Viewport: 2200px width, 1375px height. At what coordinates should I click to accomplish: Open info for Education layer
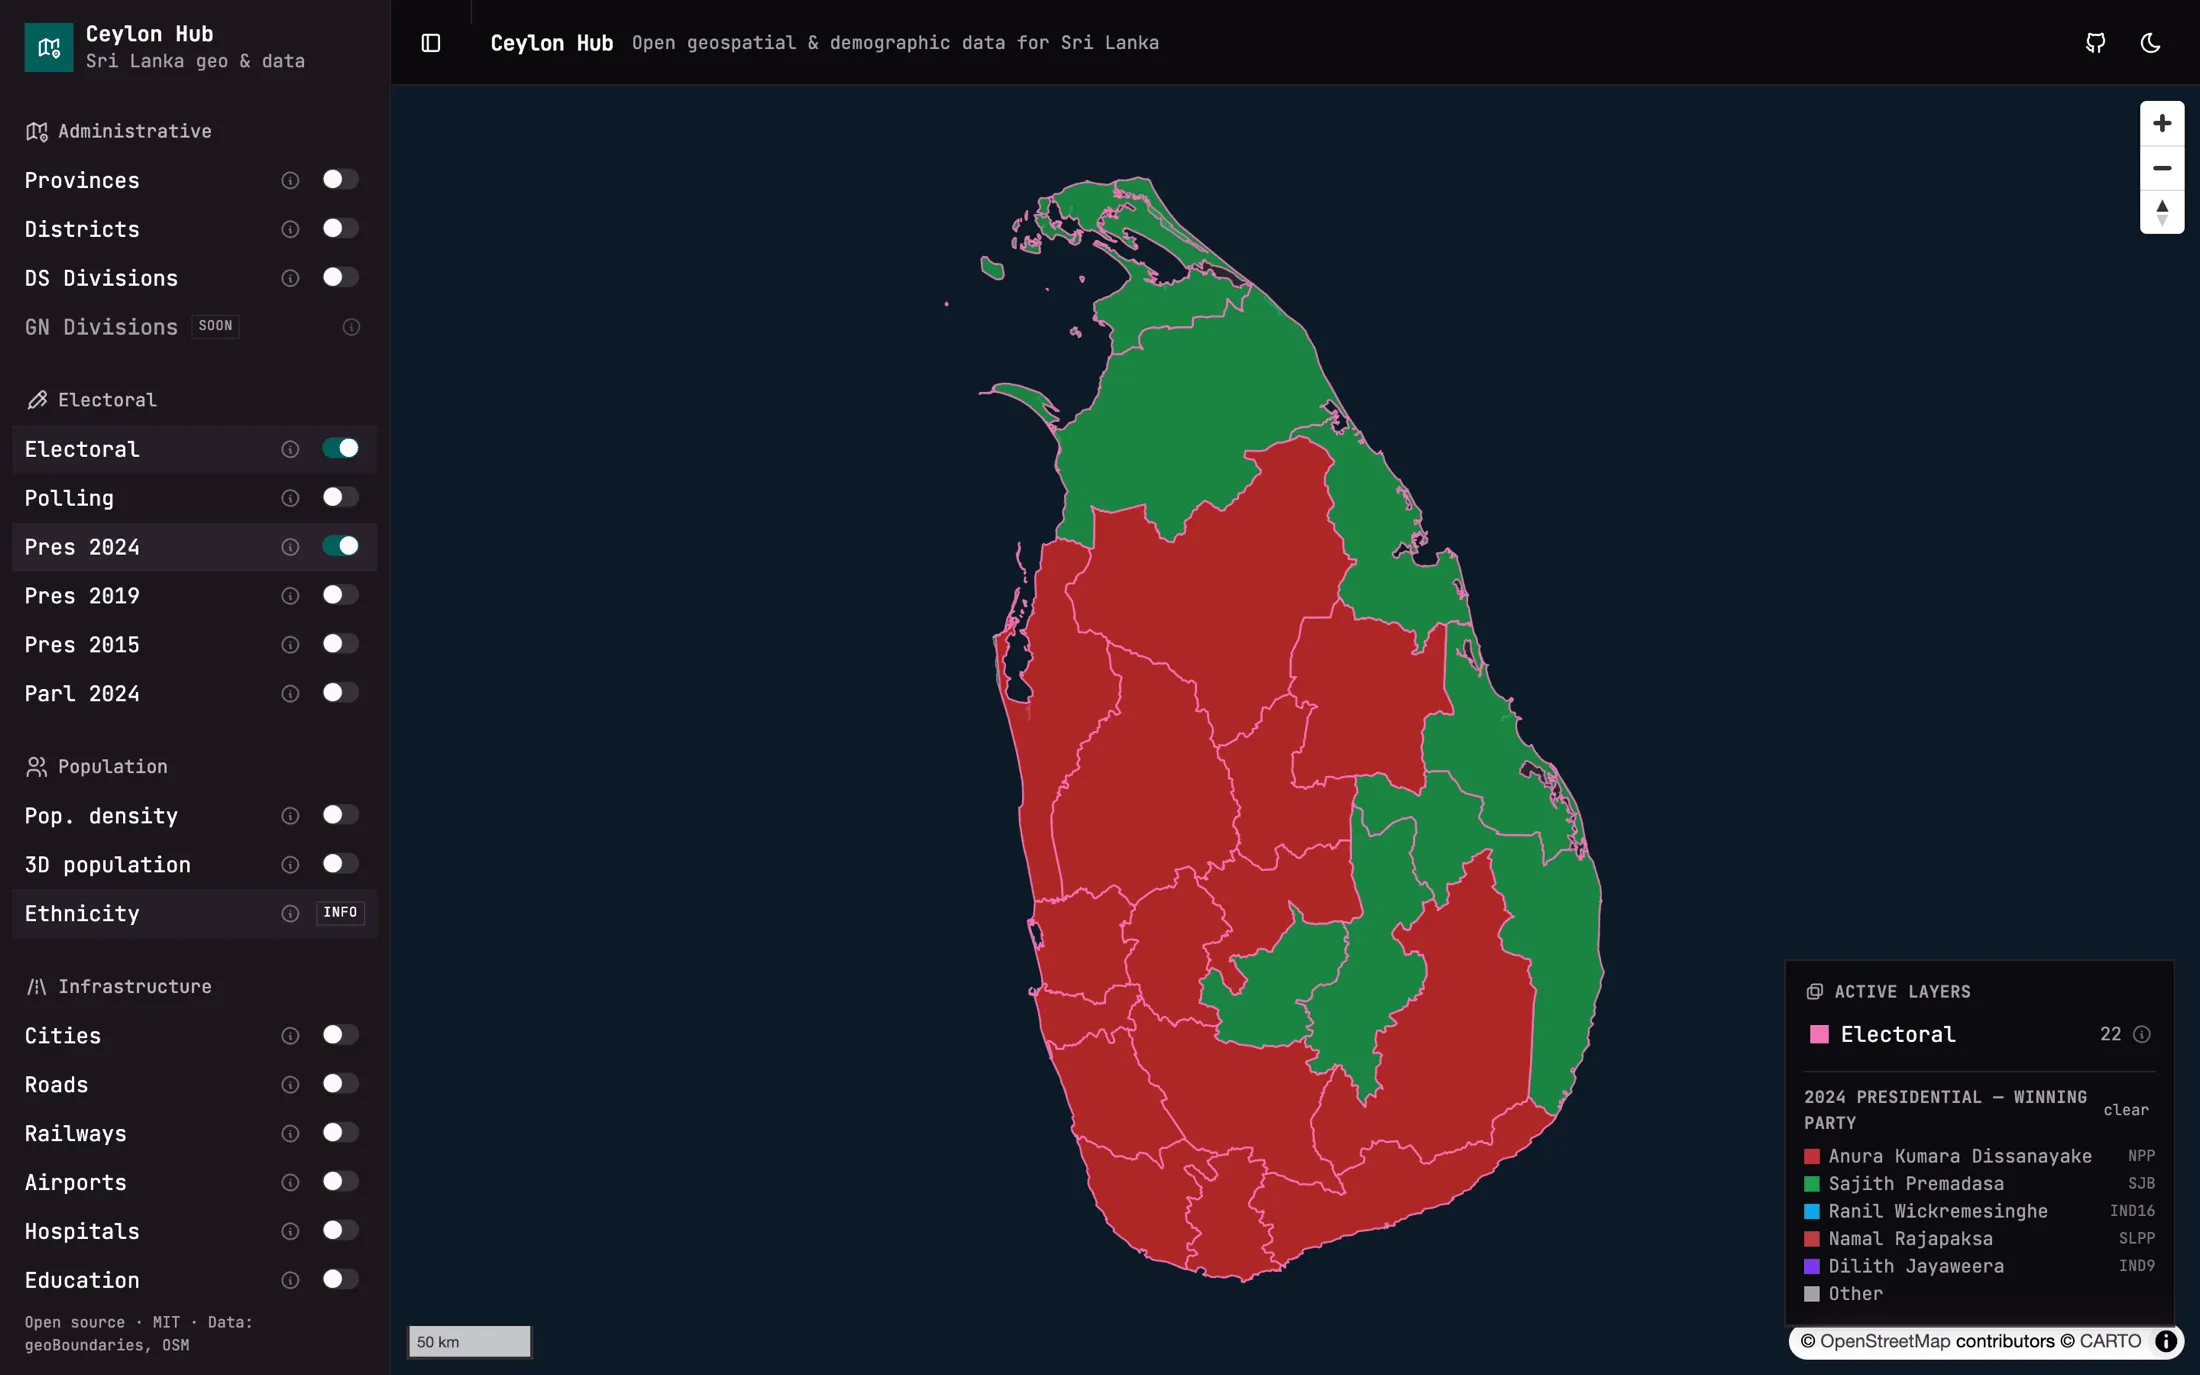290,1281
